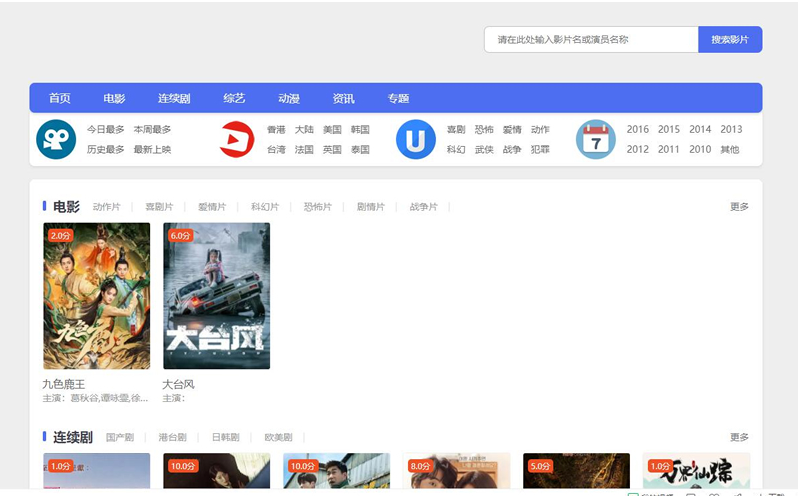800x496 pixels.
Task: Open the 动漫 navigation tab
Action: click(289, 98)
